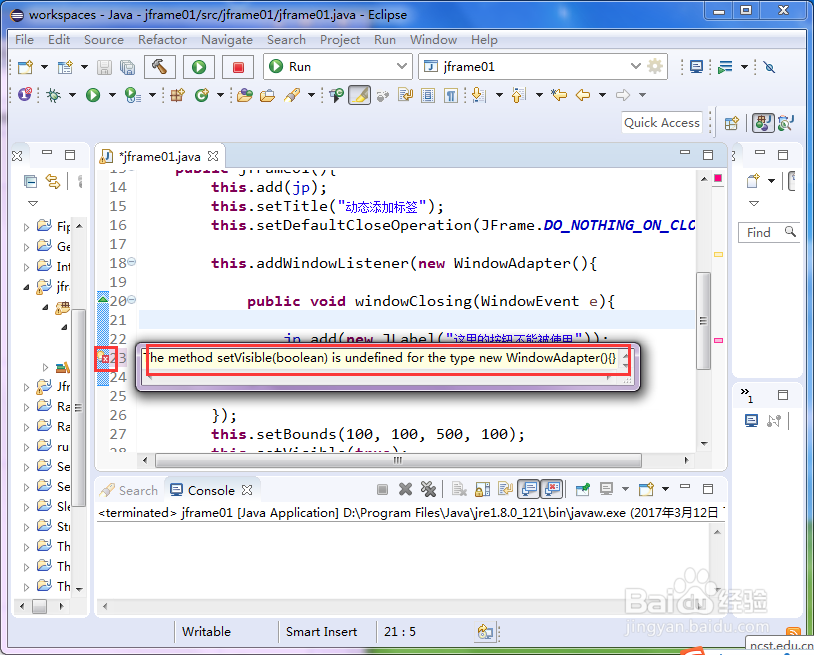Click the Save icon in toolbar

104,67
